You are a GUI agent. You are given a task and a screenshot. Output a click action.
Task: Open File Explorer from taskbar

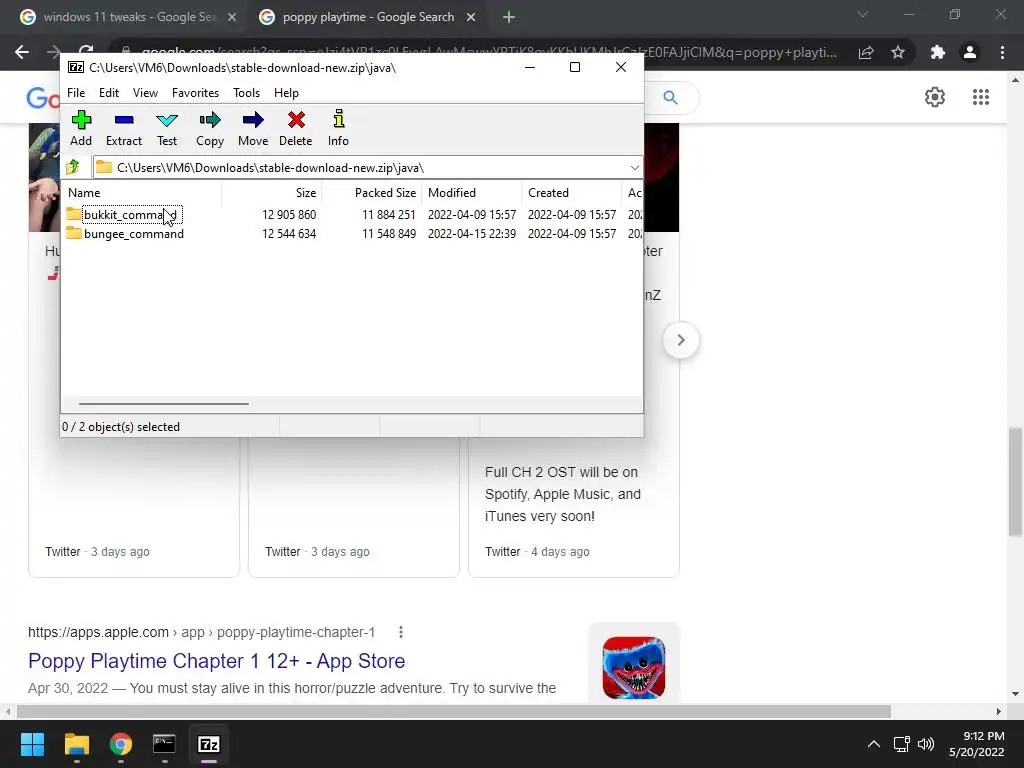click(x=76, y=744)
